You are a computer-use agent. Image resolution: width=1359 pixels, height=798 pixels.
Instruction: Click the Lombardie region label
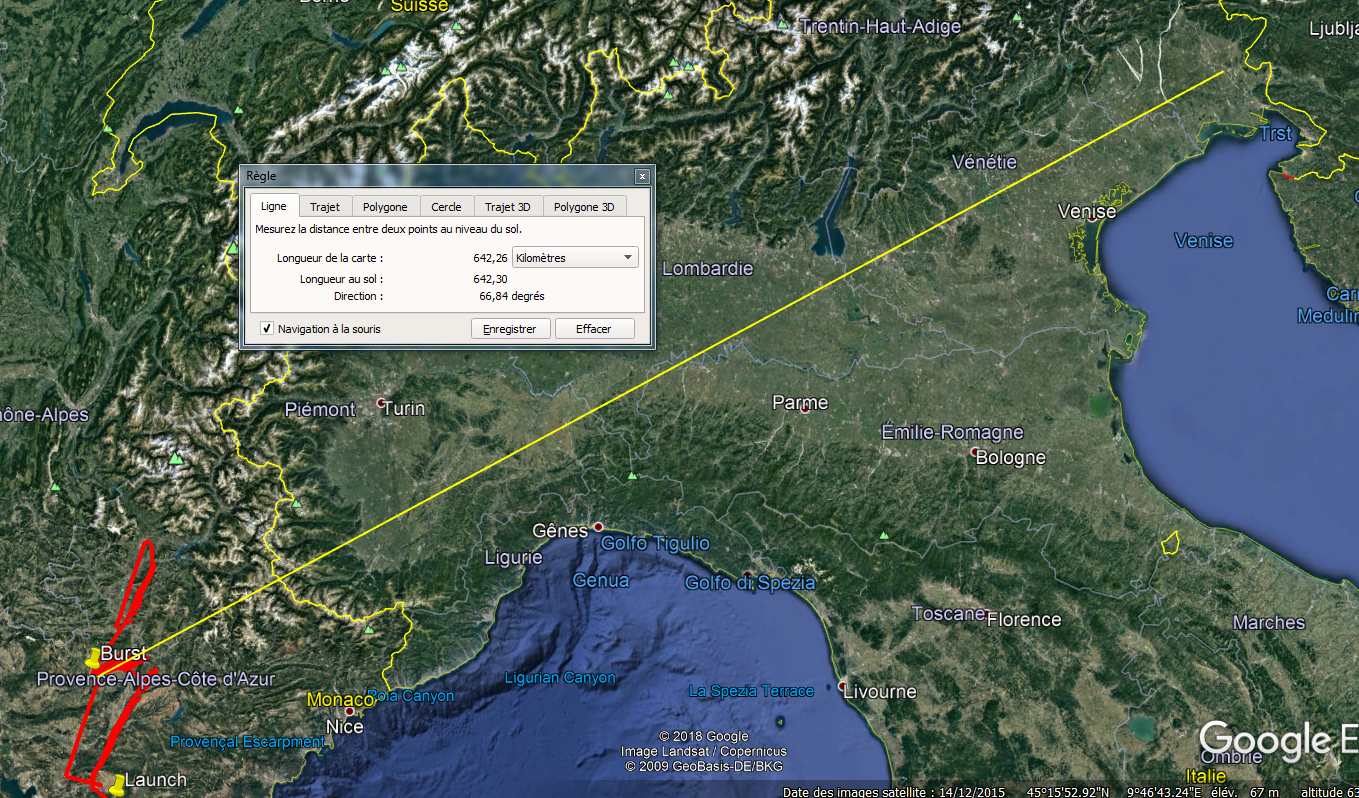point(708,269)
